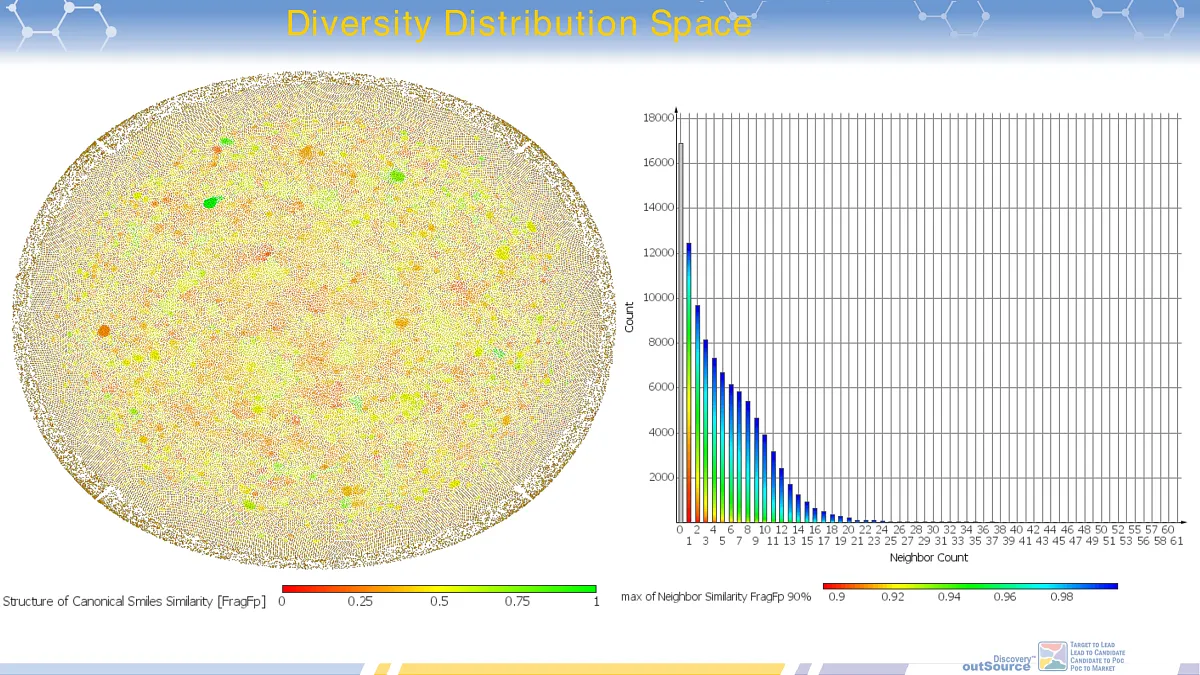Click the FragFp similarity color gradient bar
The width and height of the screenshot is (1200, 675).
point(440,589)
